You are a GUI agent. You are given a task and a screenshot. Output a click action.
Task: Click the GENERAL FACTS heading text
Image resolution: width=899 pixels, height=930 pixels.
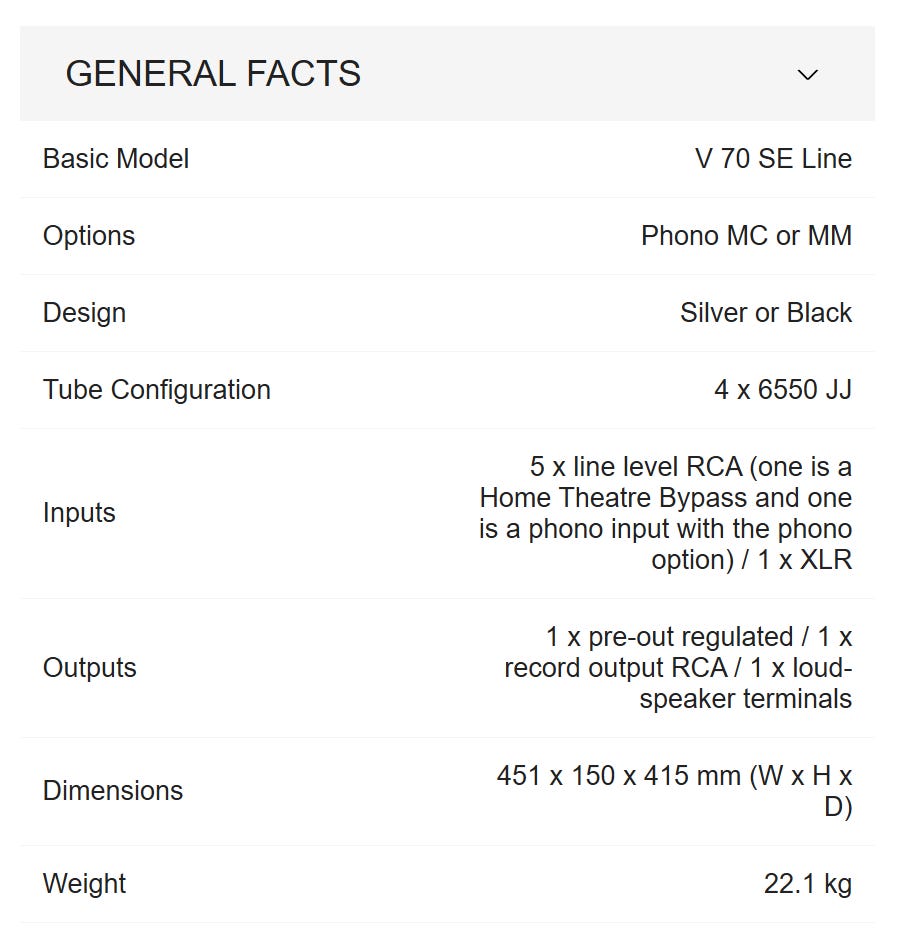tap(213, 74)
